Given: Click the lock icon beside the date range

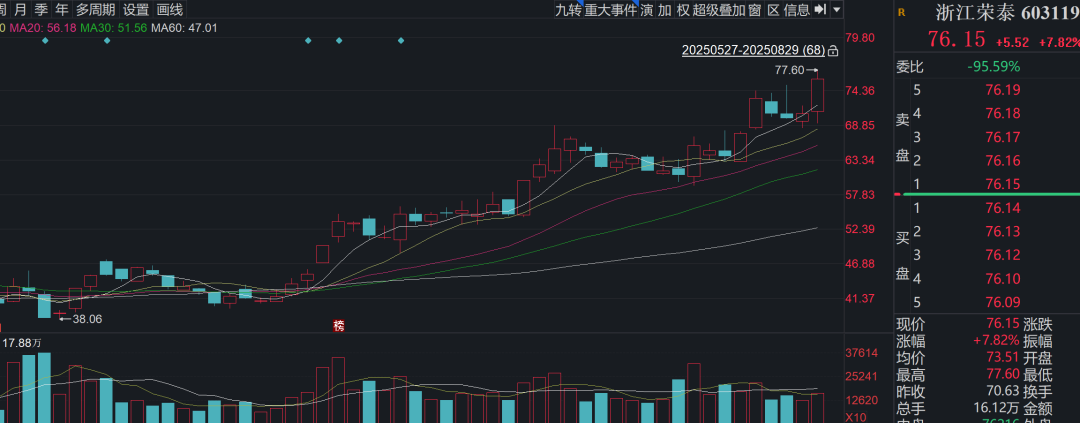Looking at the screenshot, I should pyautogui.click(x=833, y=50).
